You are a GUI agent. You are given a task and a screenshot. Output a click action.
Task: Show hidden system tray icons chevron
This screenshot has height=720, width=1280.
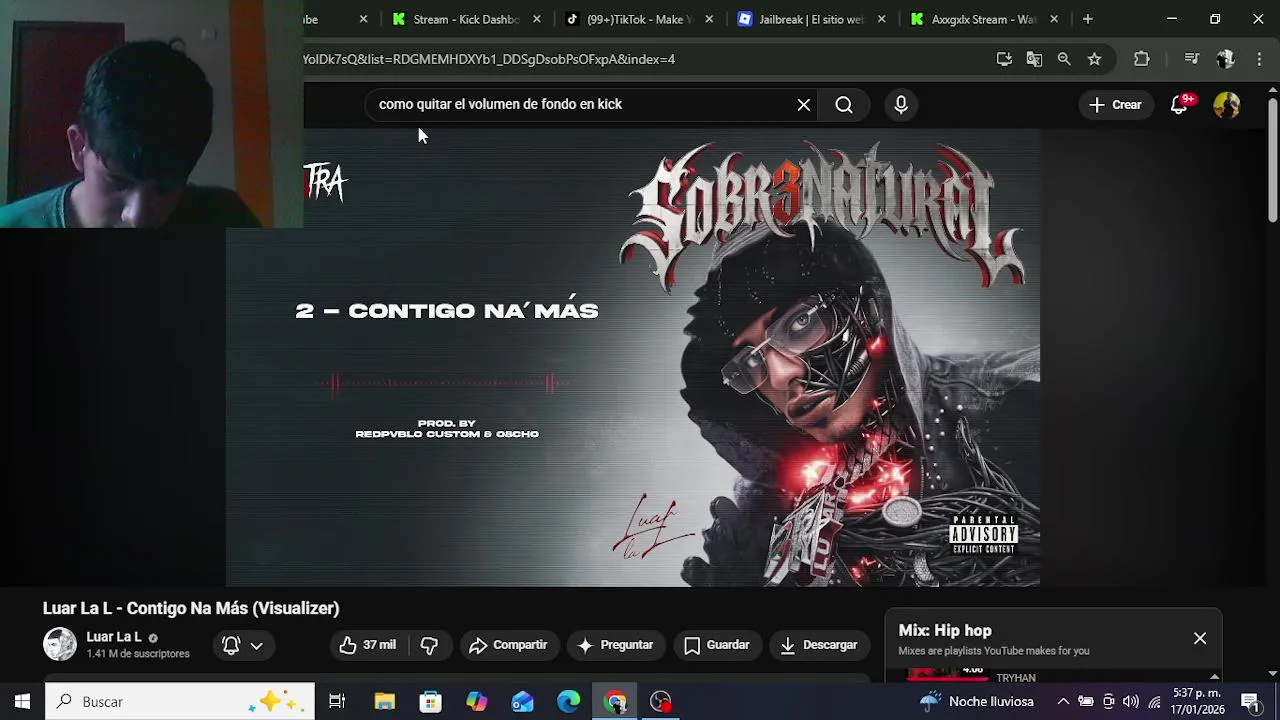(x=1063, y=701)
